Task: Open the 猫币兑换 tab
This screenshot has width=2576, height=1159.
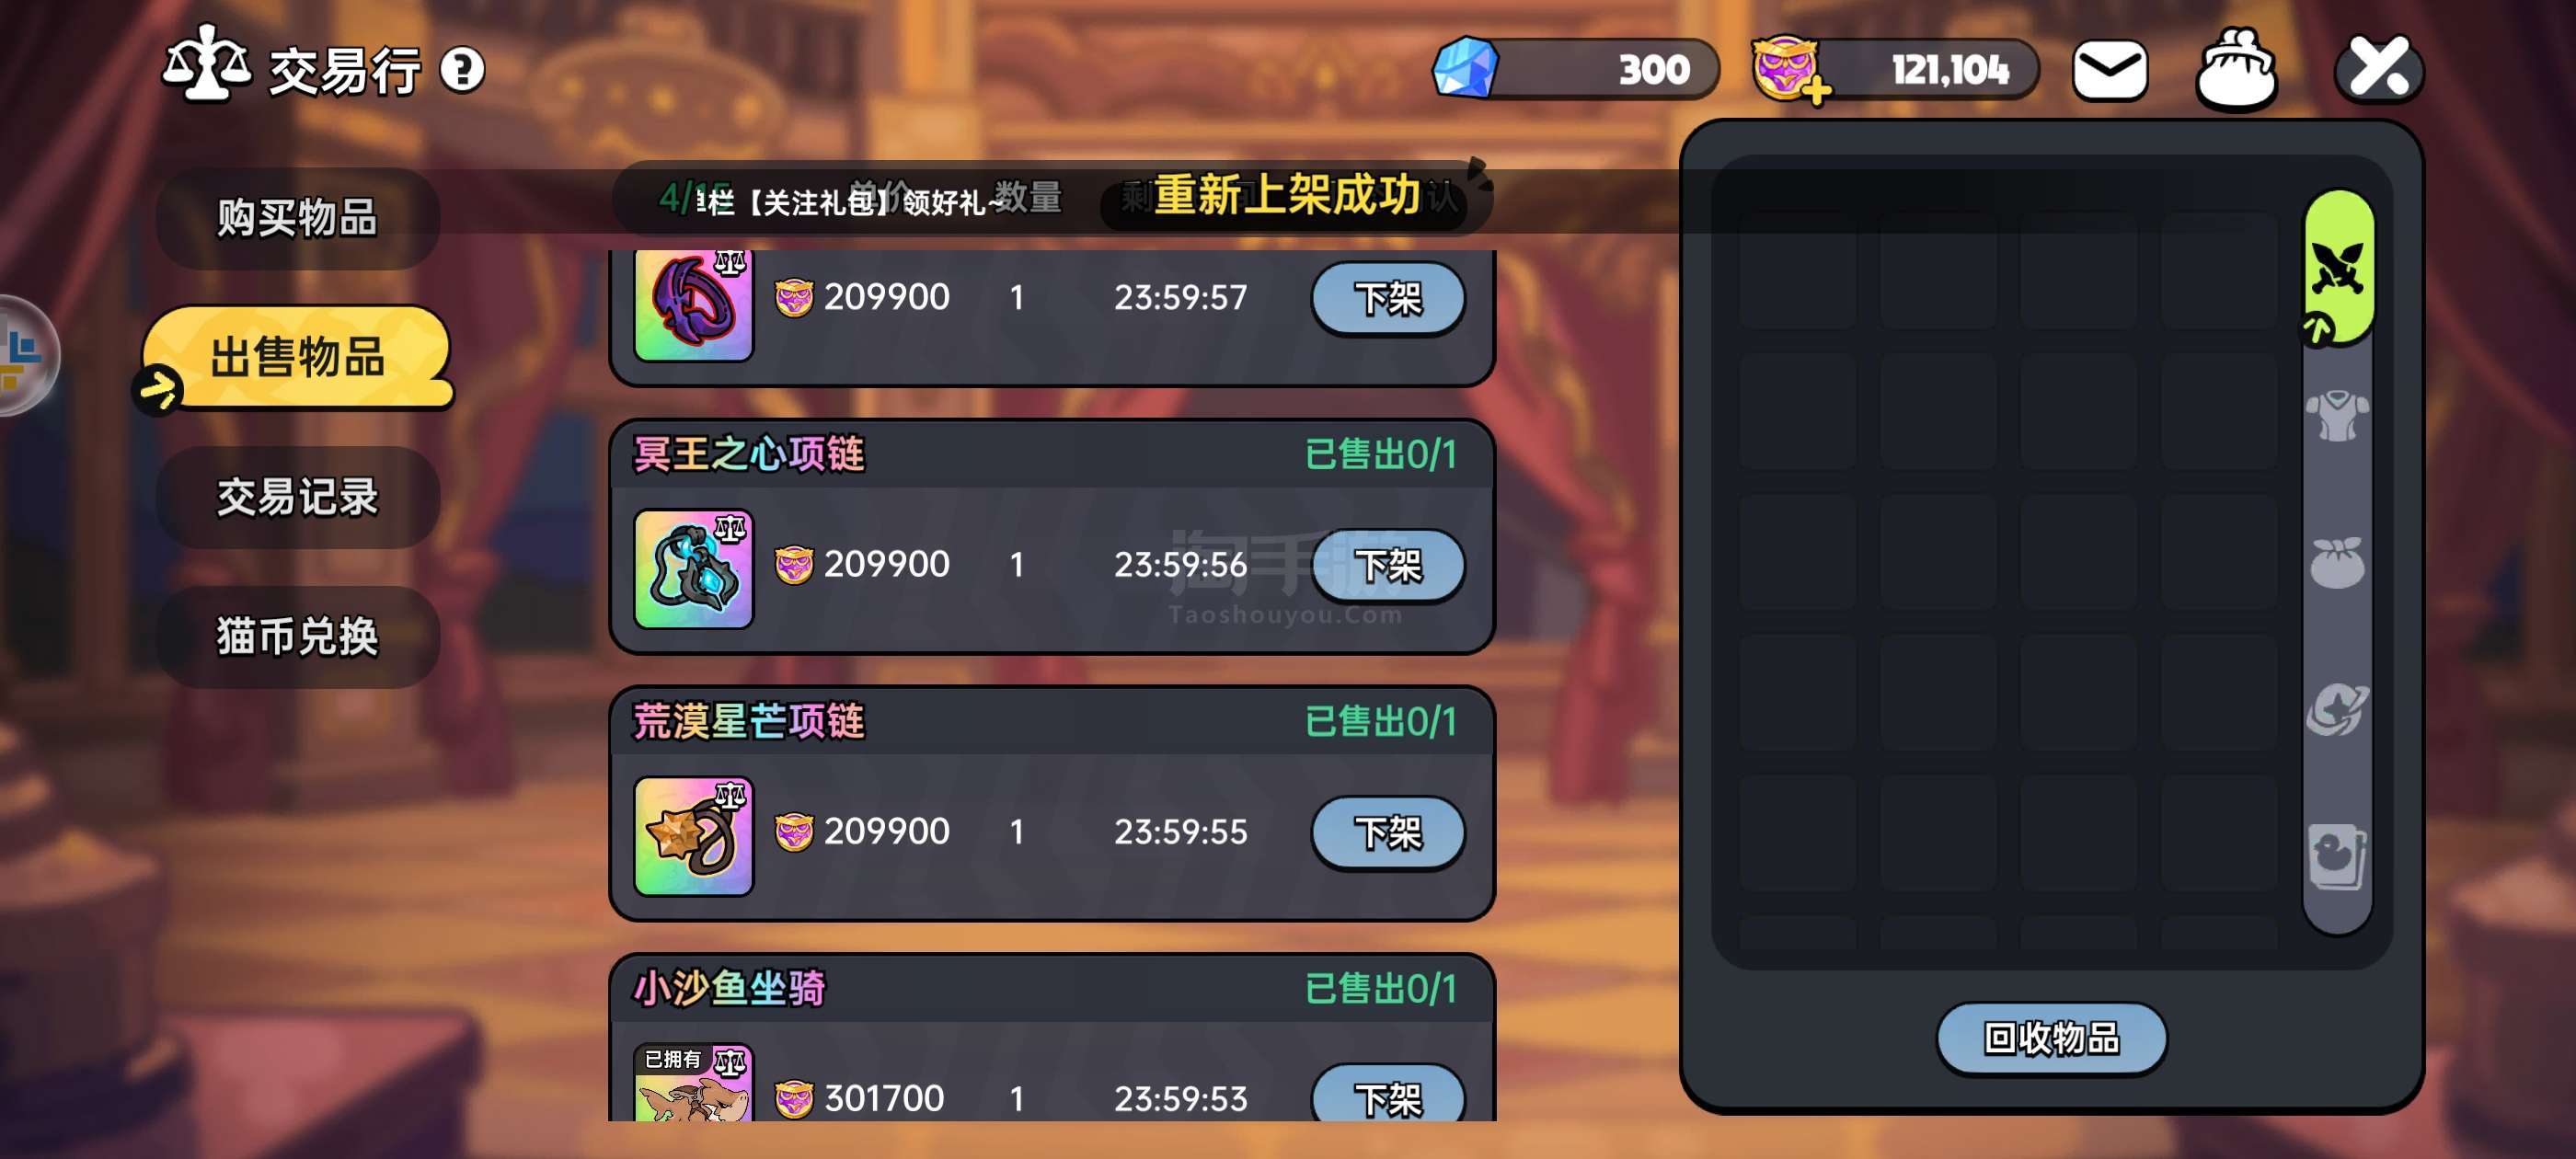Action: (x=298, y=636)
